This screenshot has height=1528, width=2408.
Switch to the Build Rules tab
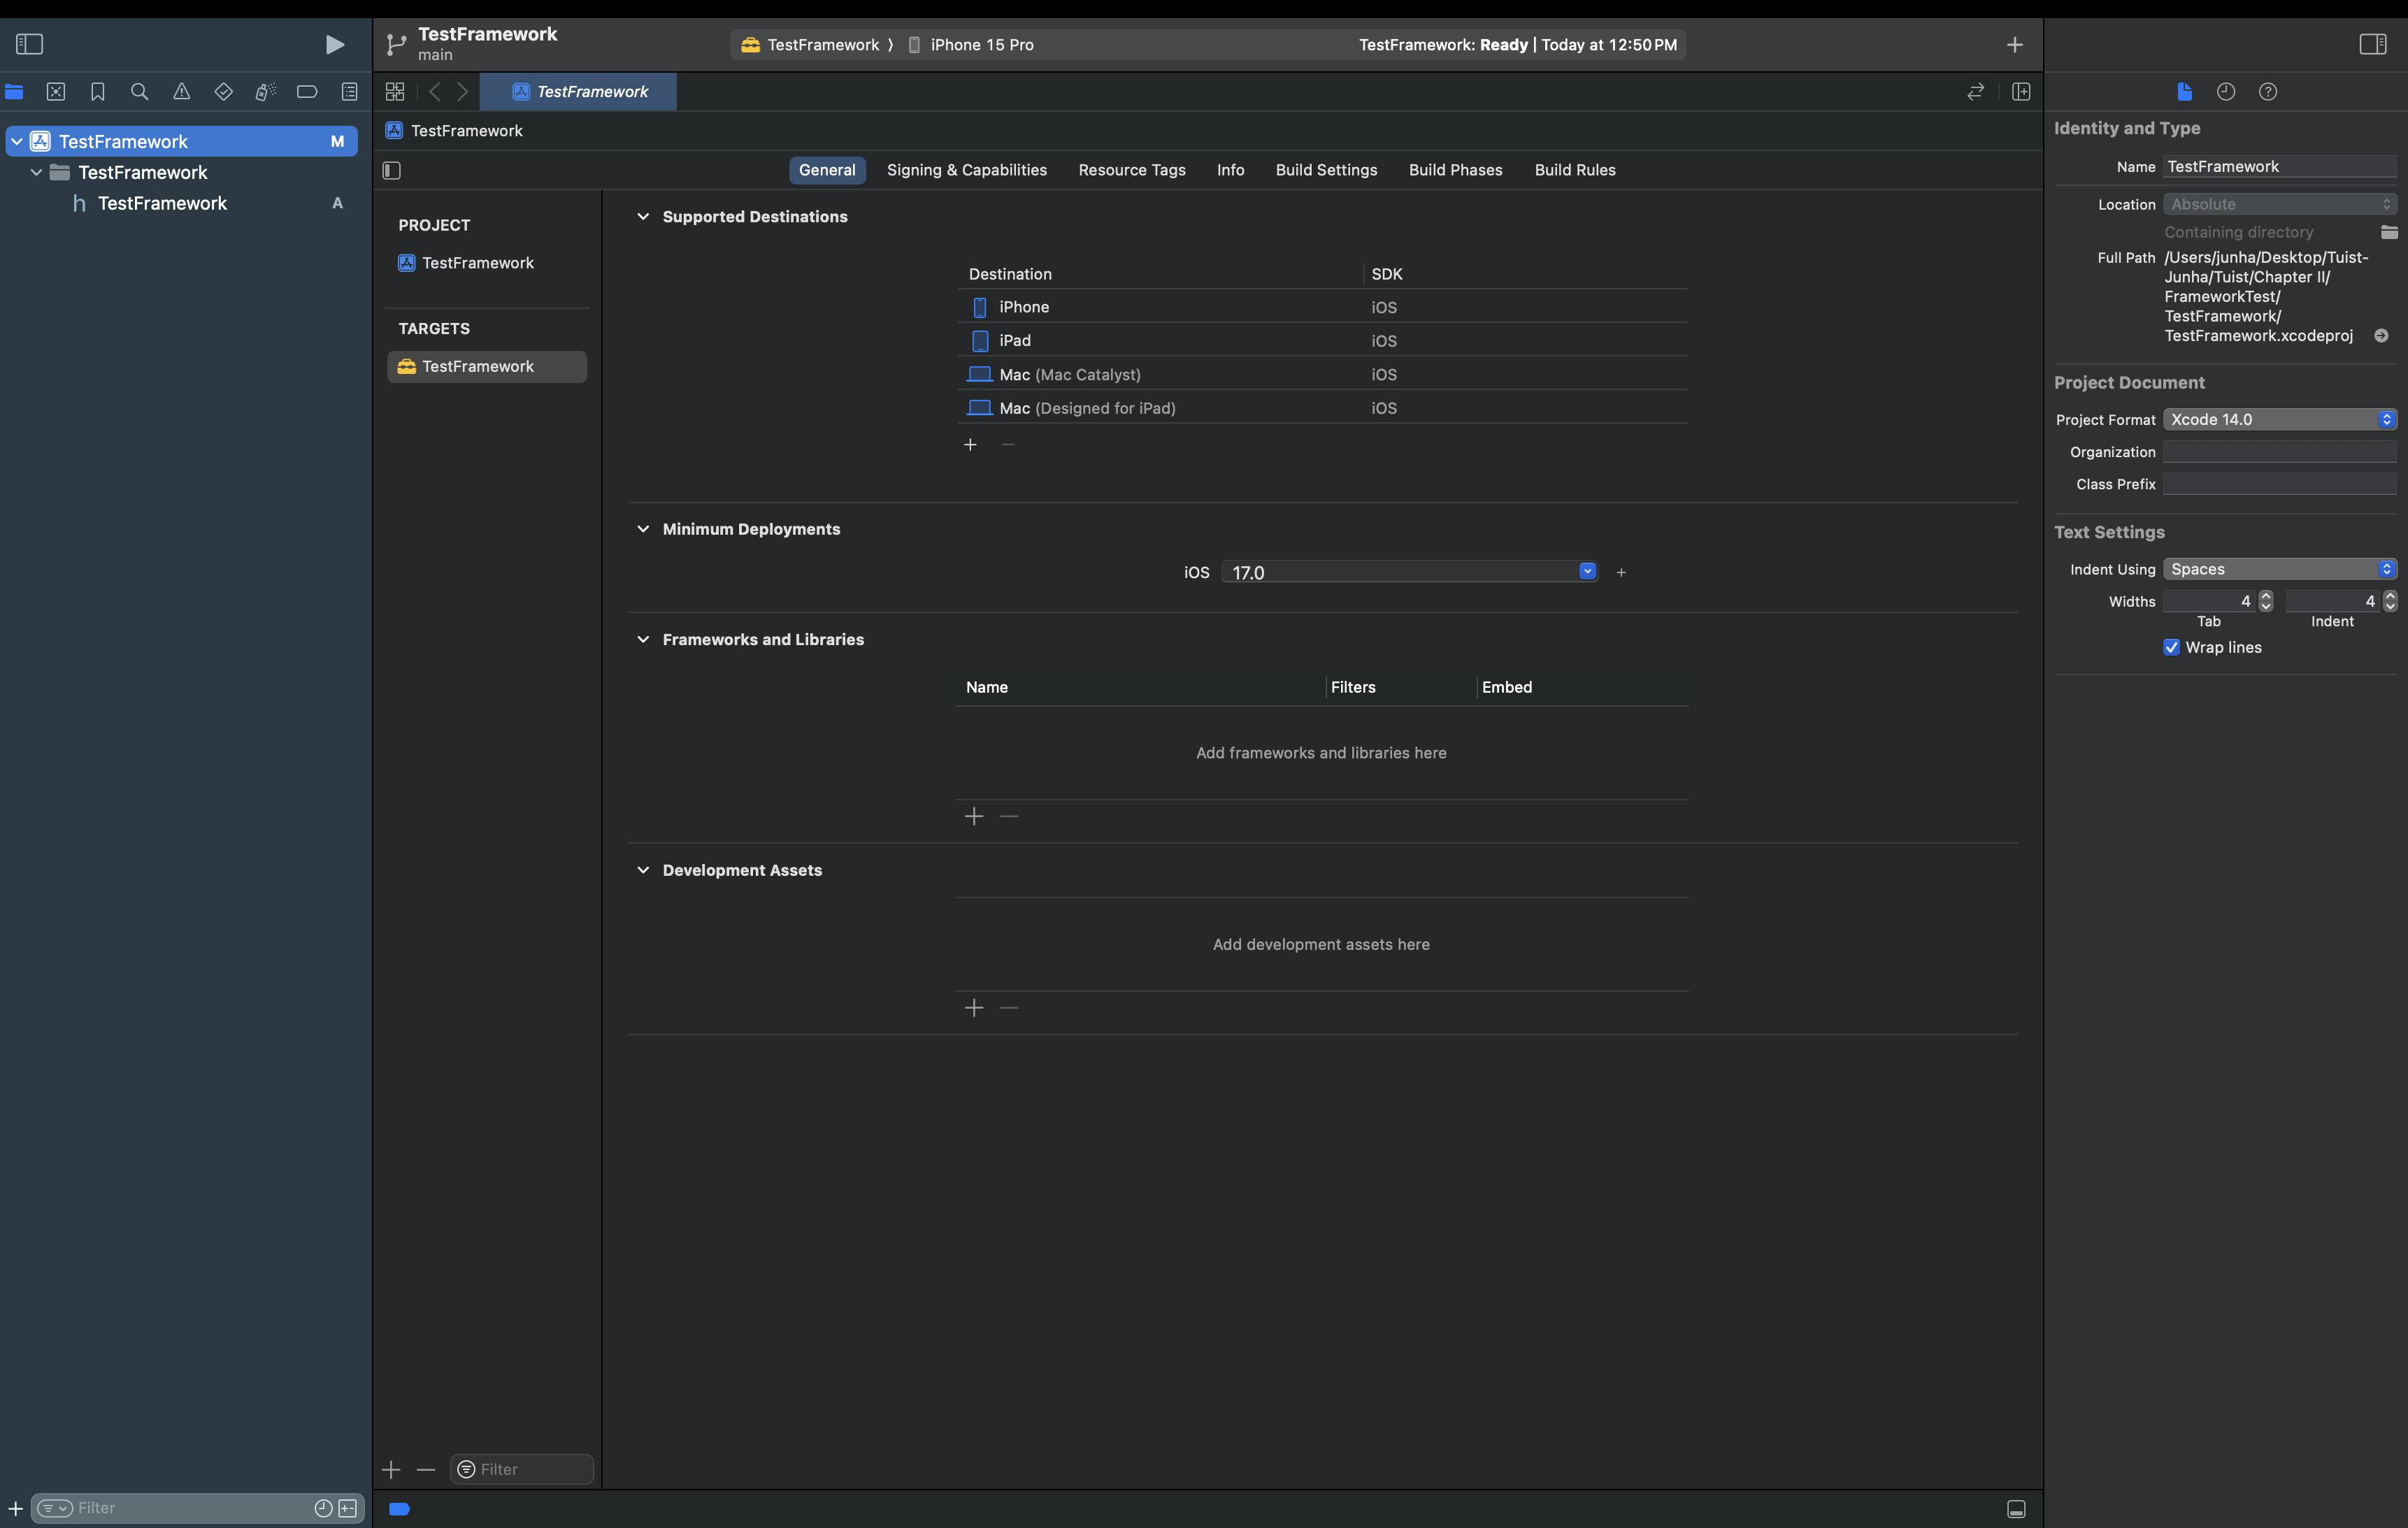point(1575,170)
